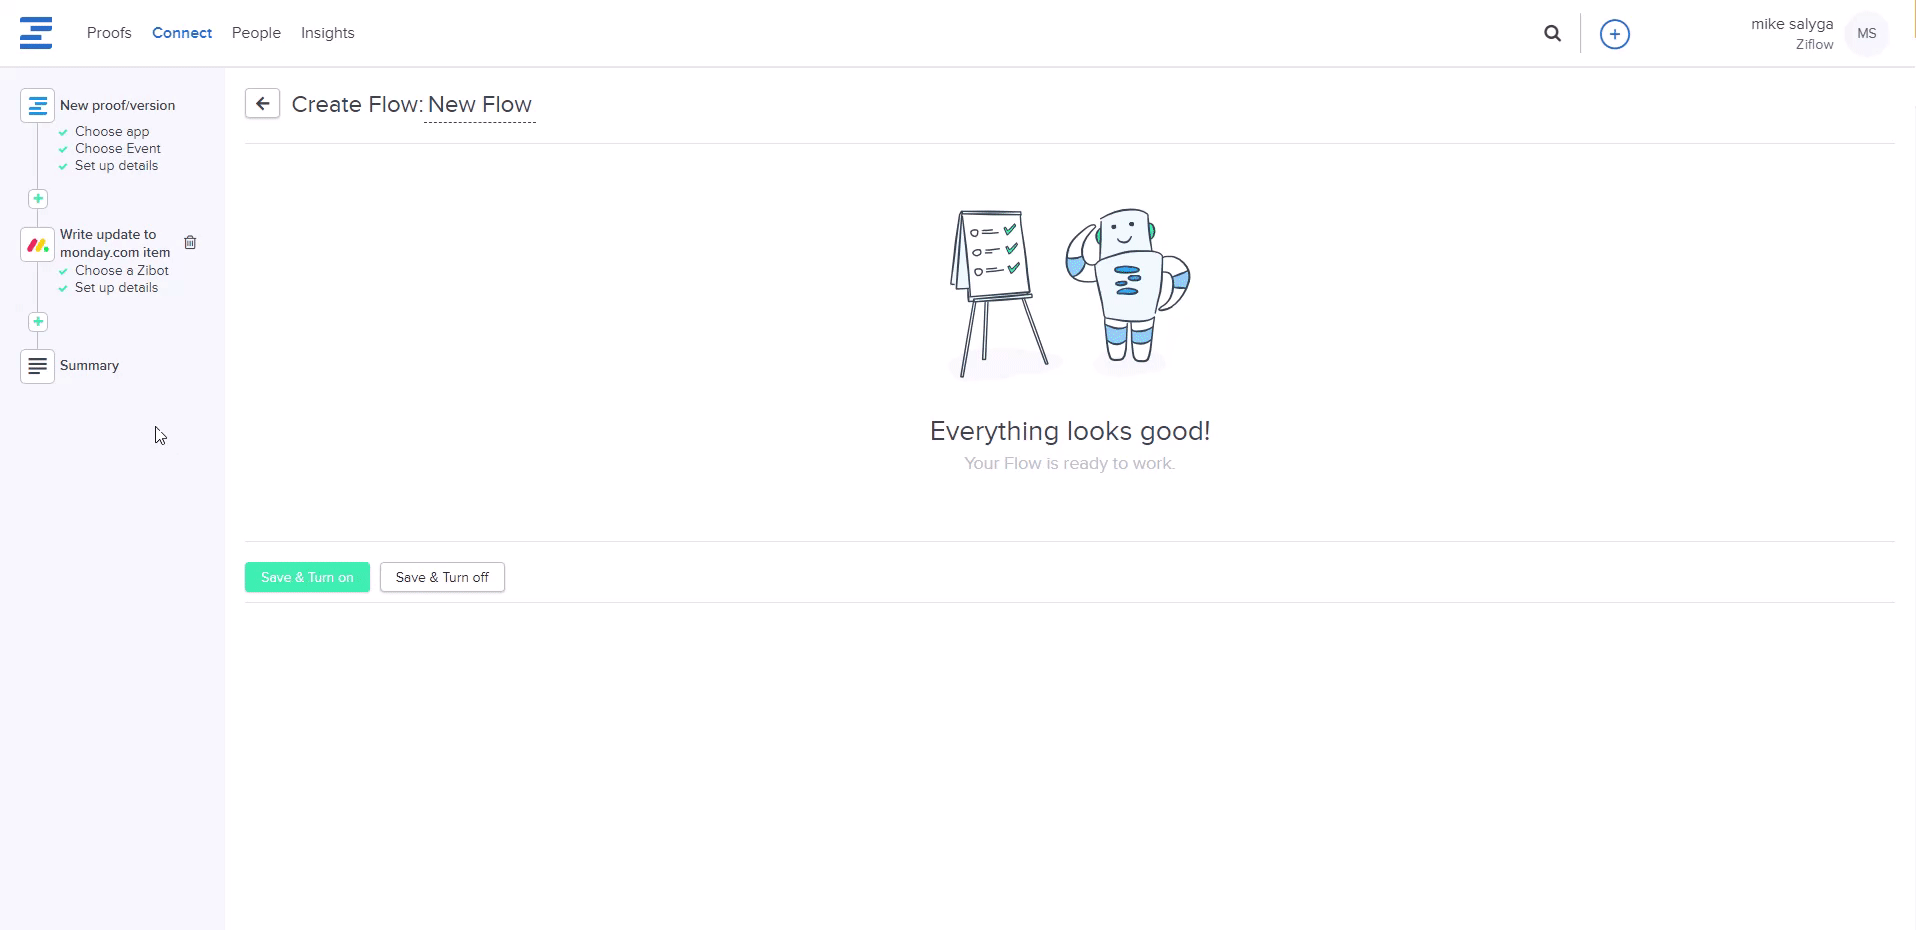Click the Everything looks good! heading
1916x930 pixels.
(1070, 431)
